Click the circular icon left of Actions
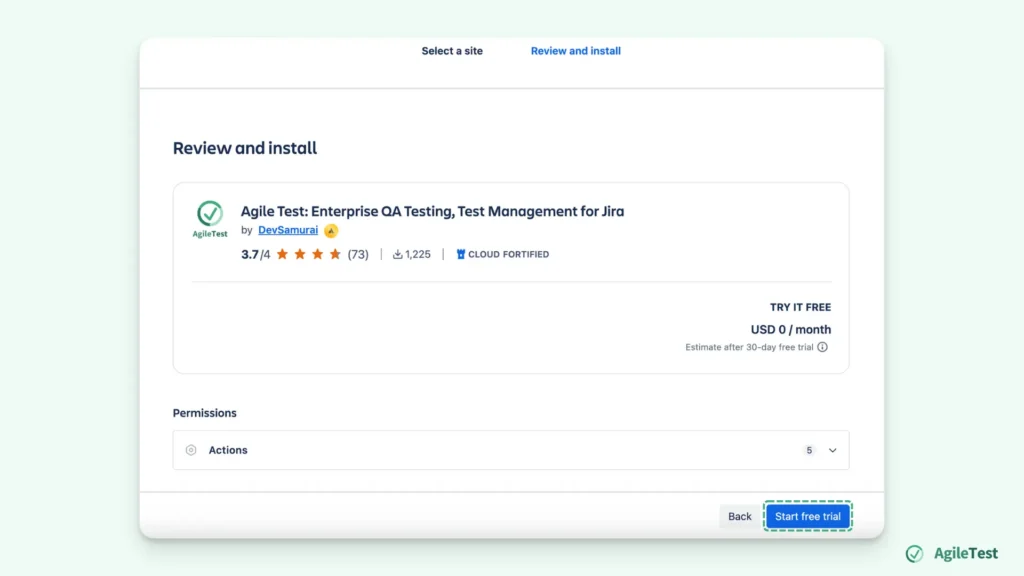Image resolution: width=1024 pixels, height=576 pixels. (191, 451)
